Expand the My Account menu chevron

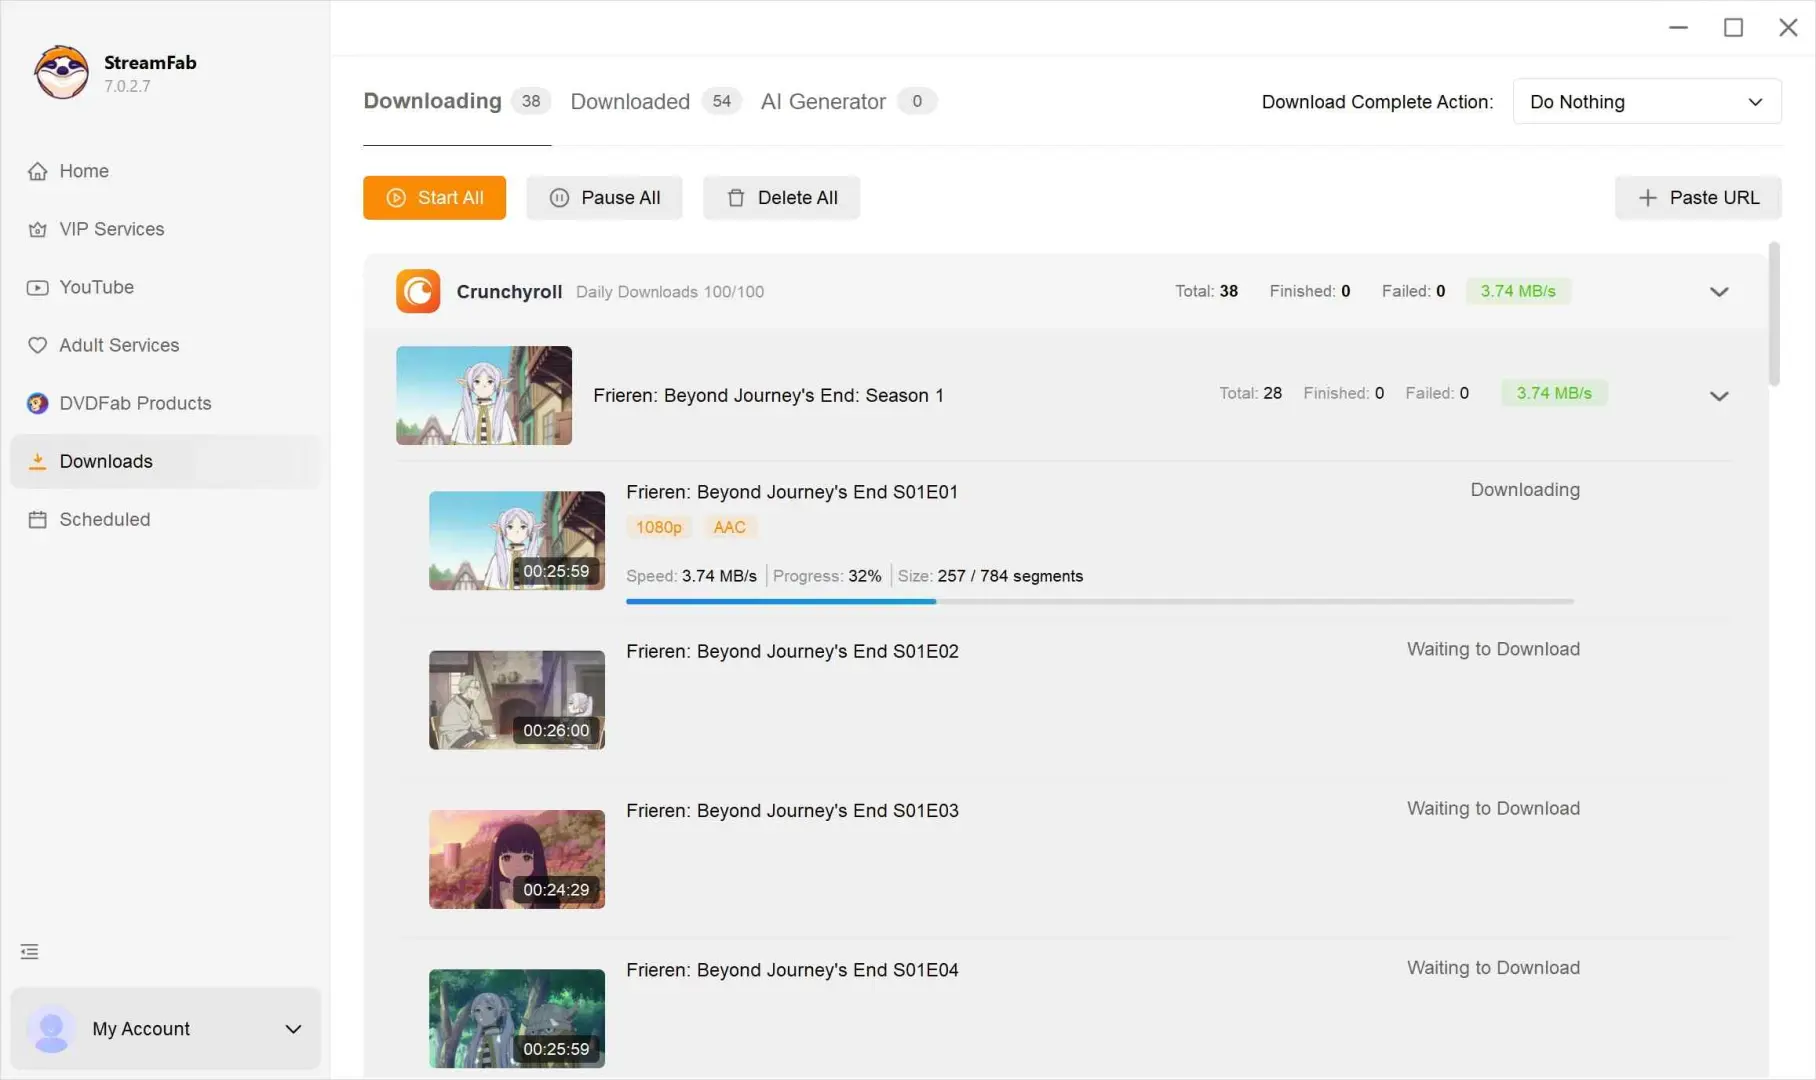pyautogui.click(x=293, y=1029)
